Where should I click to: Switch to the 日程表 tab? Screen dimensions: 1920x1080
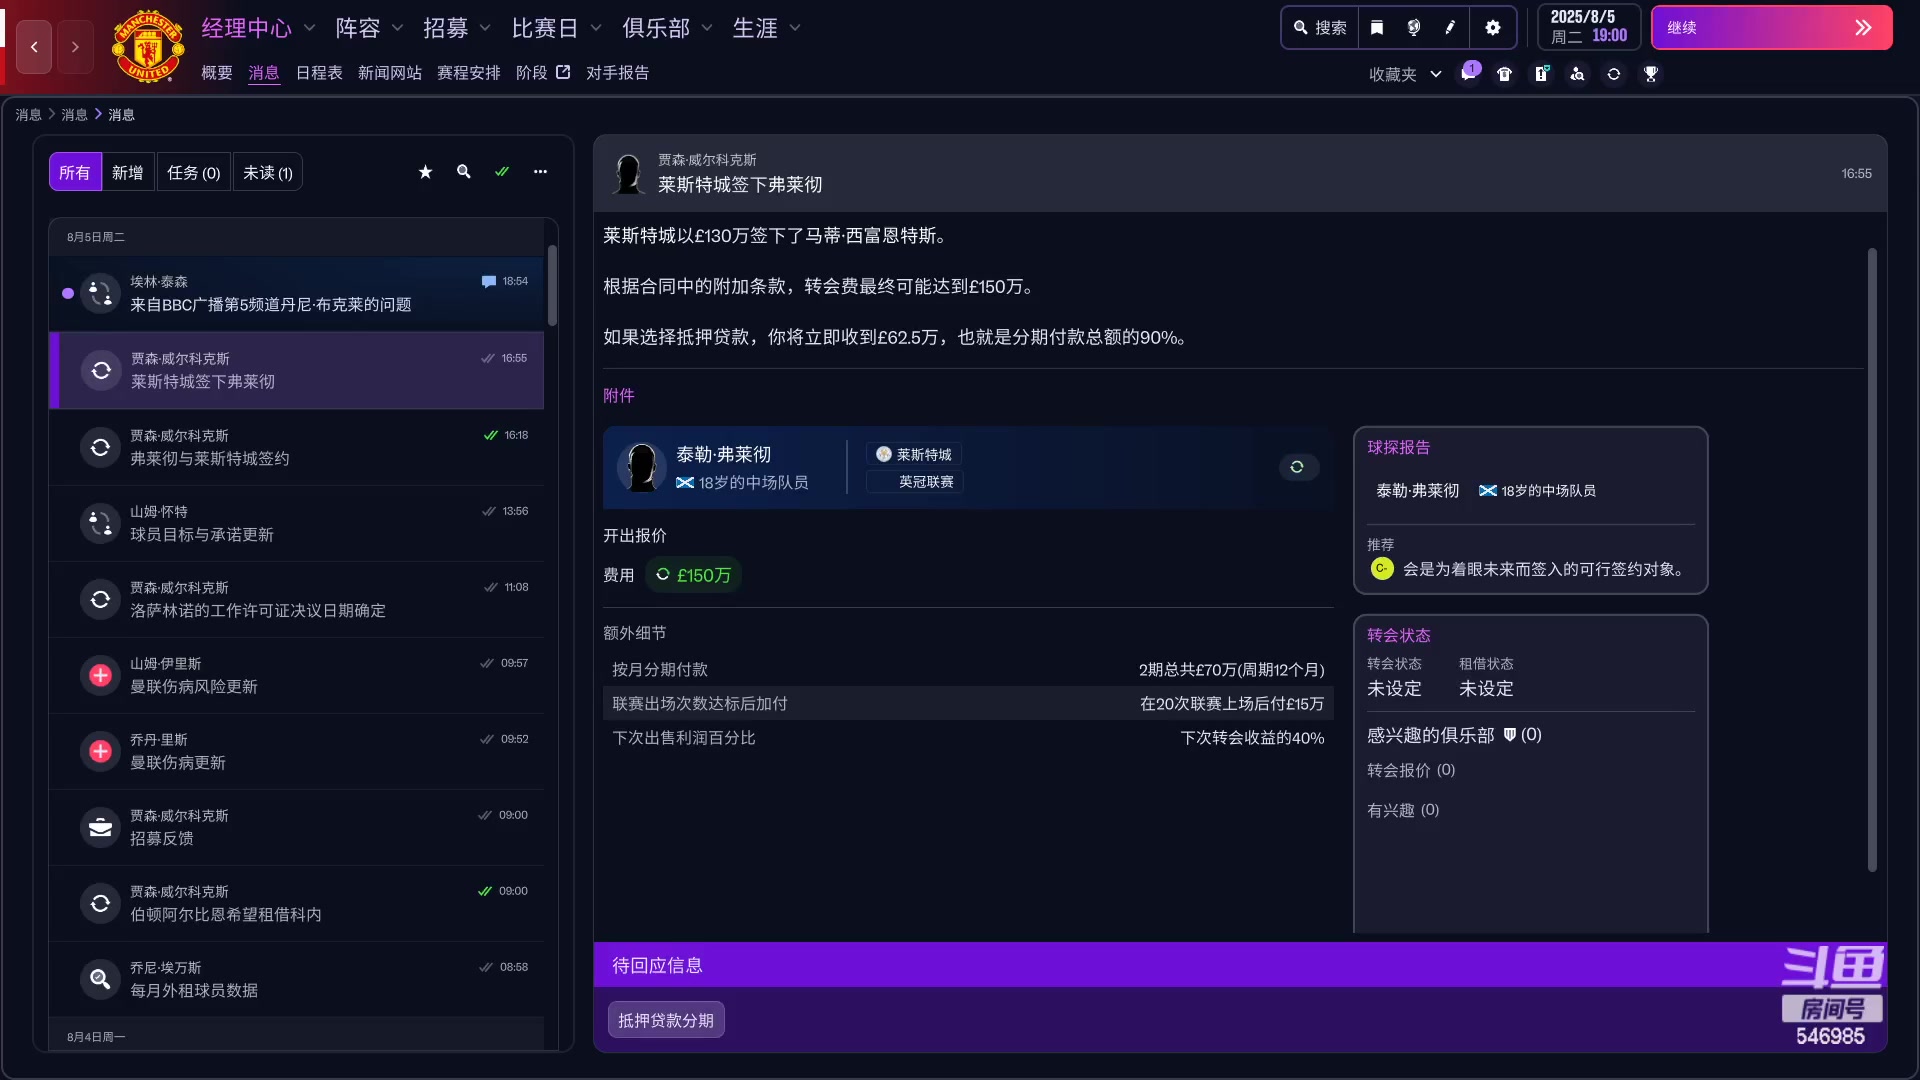pos(318,72)
